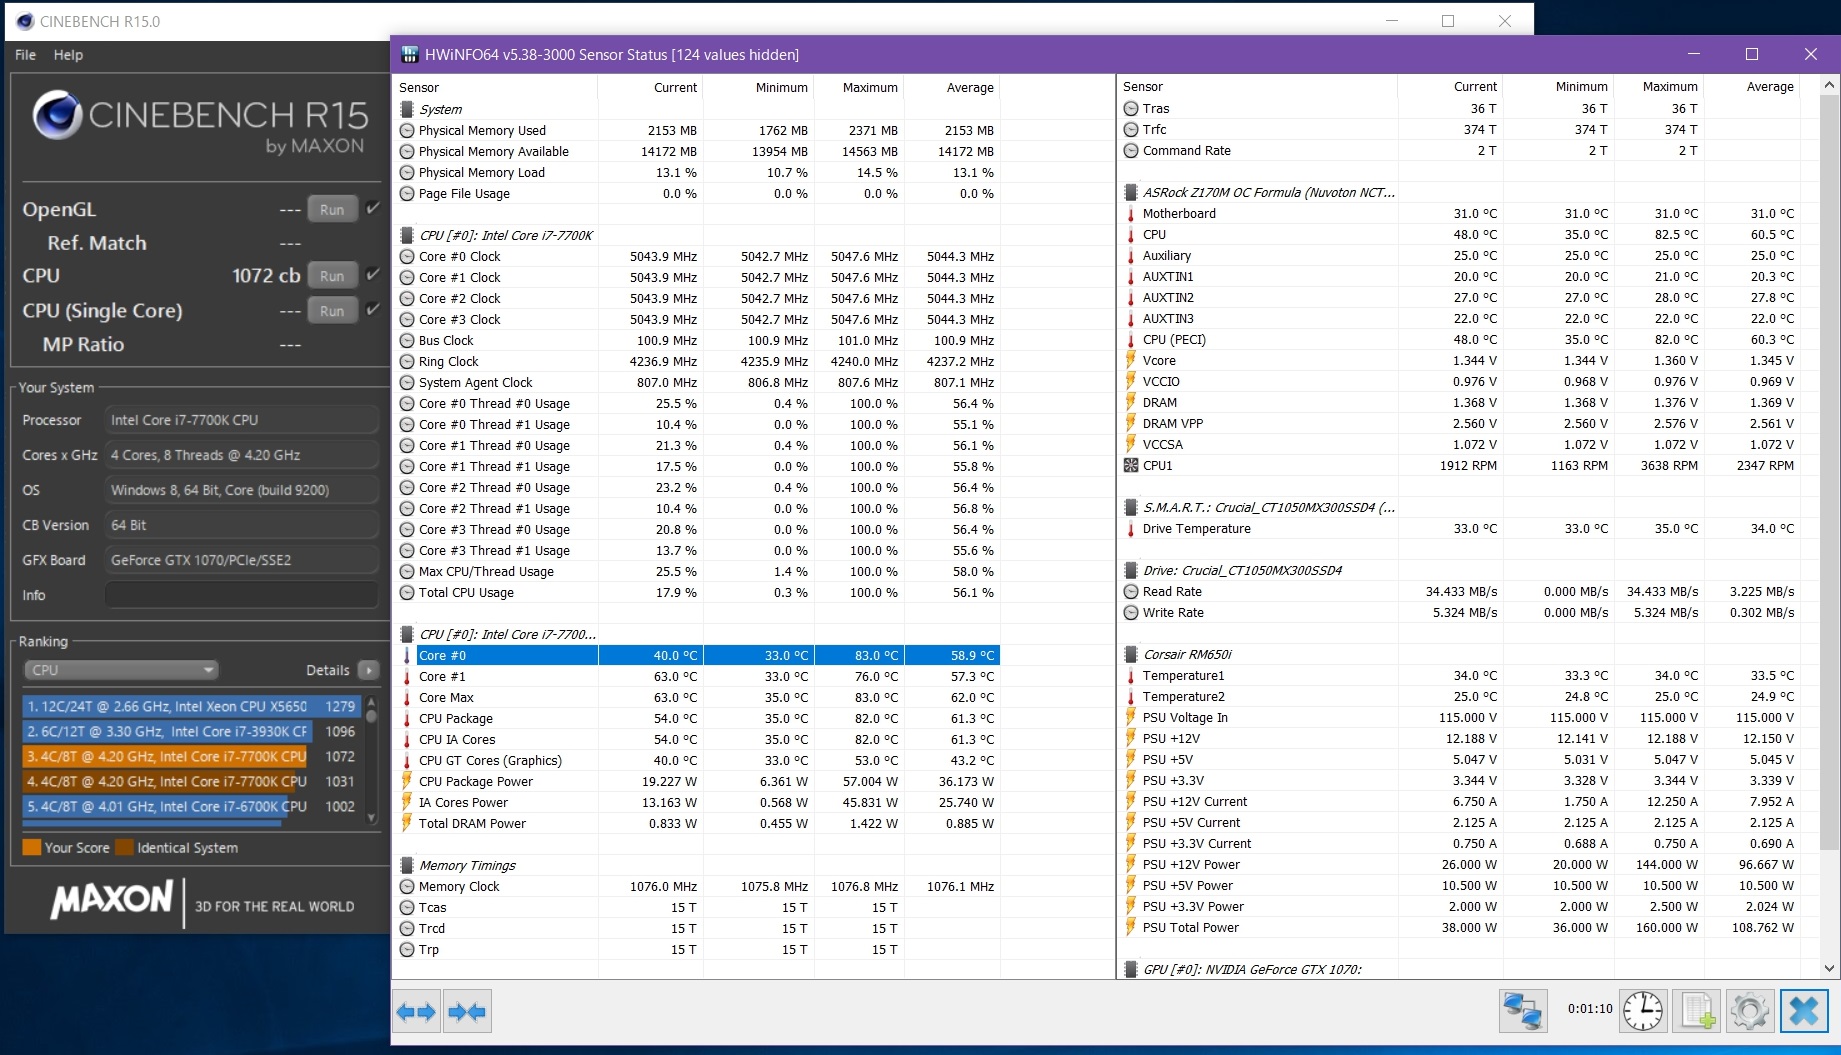Screen dimensions: 1841x1055
Task: Expand ranking Details with the arrow button
Action: pyautogui.click(x=368, y=670)
